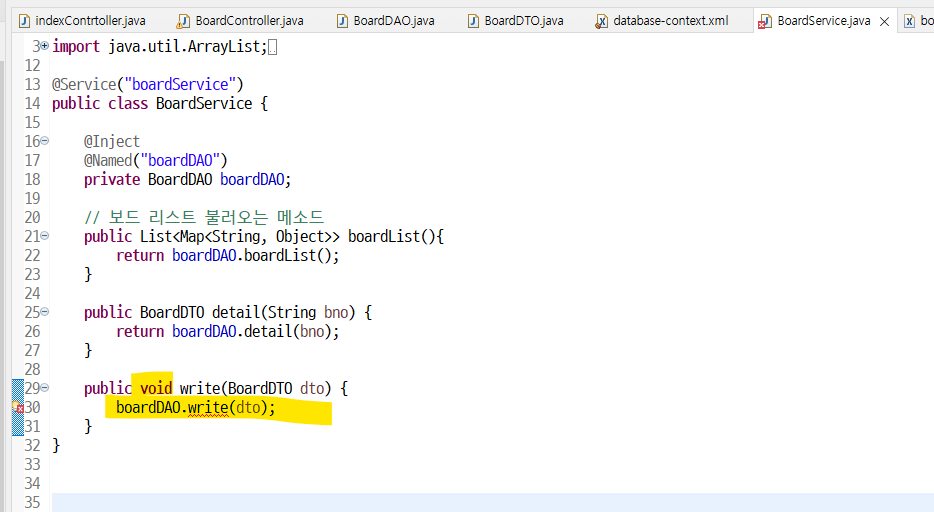Click the XML icon on the cut-off rightmost tab
The height and width of the screenshot is (512, 934).
click(910, 21)
